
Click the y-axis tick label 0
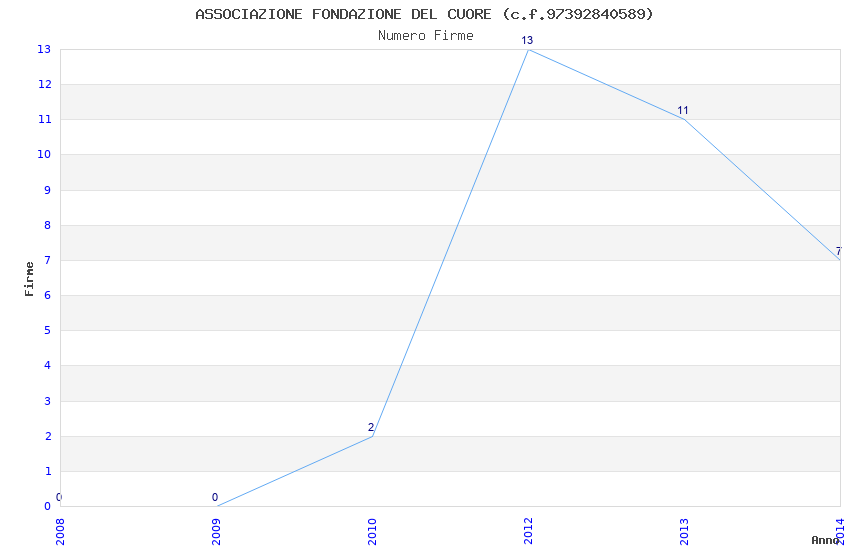pos(48,506)
